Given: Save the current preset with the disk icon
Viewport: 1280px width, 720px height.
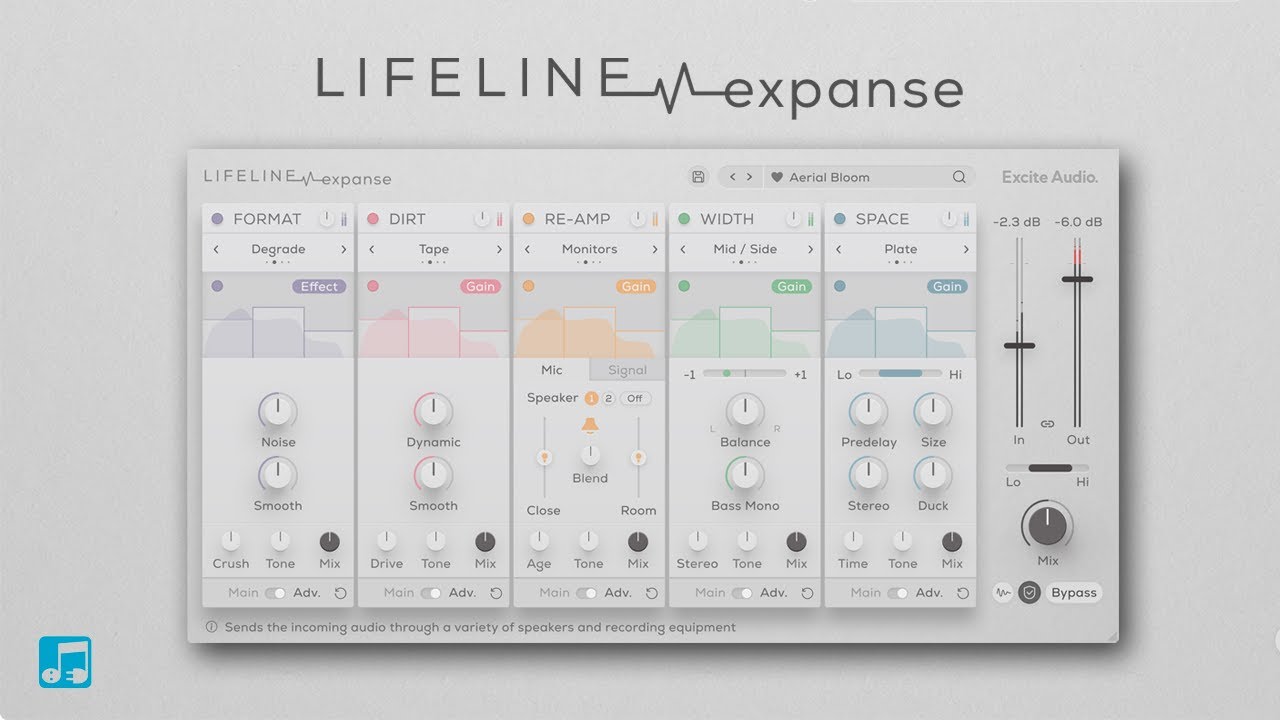Looking at the screenshot, I should point(698,177).
